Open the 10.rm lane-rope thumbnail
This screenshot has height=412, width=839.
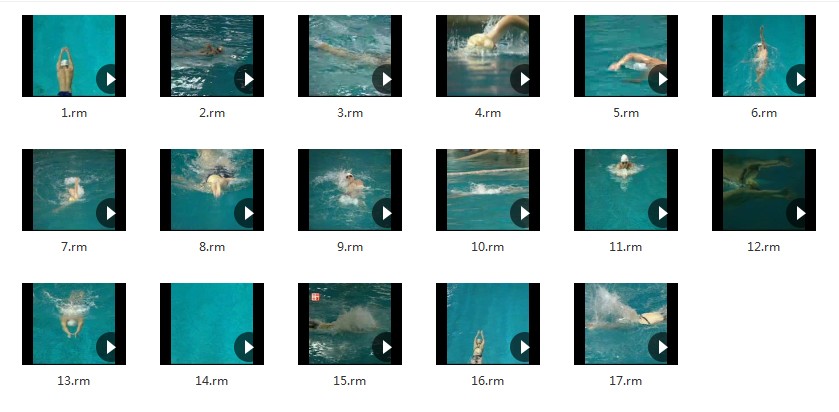pos(488,190)
